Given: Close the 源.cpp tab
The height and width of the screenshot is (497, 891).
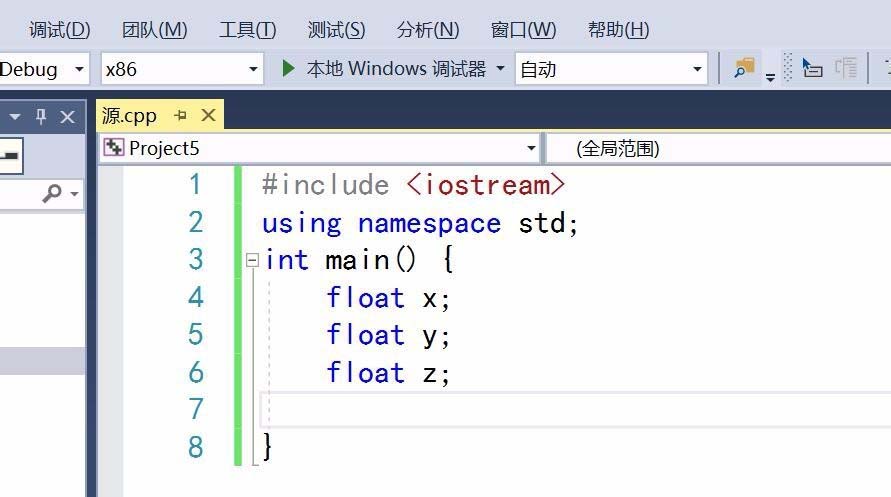Looking at the screenshot, I should coord(209,116).
